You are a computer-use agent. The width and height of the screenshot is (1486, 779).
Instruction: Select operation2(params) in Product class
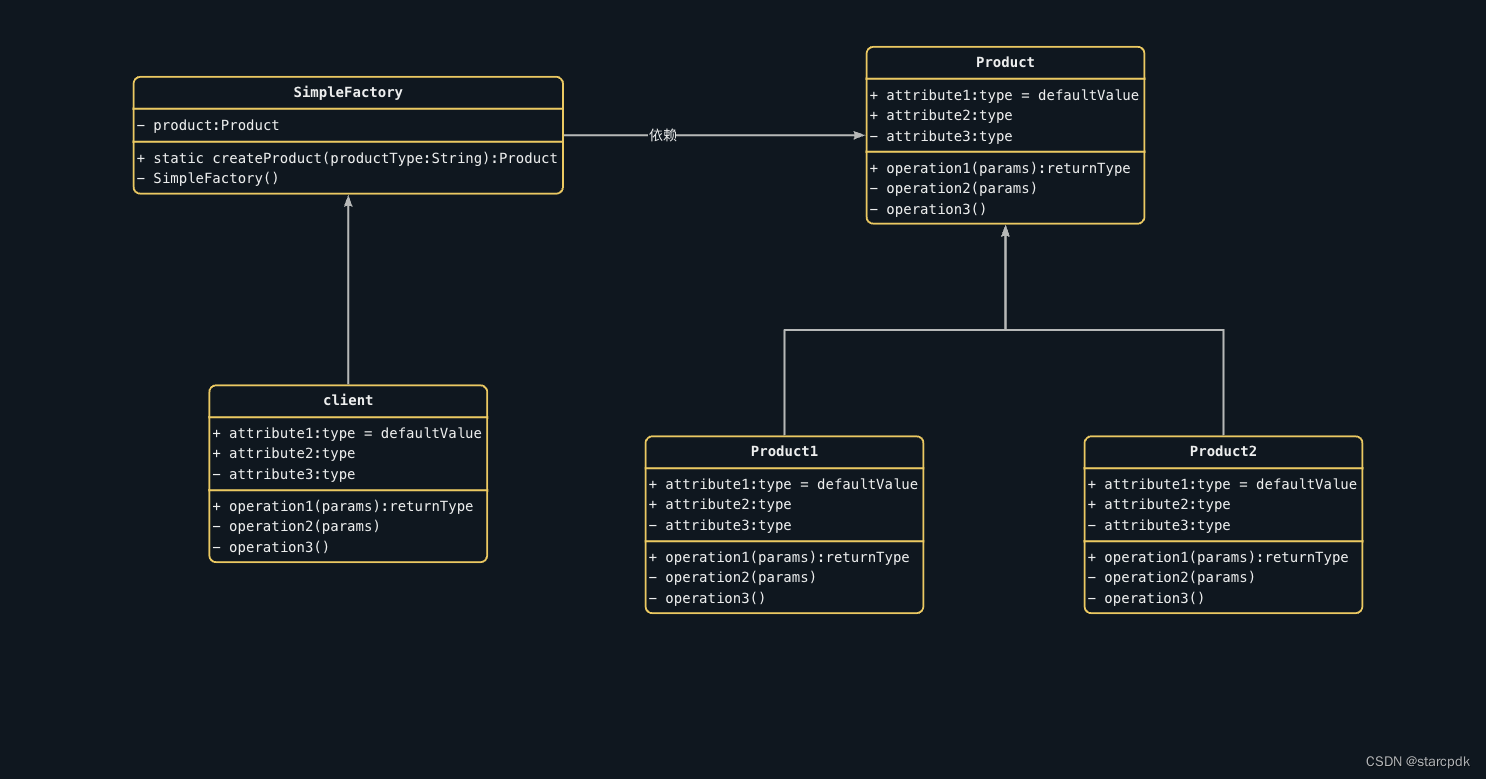point(954,188)
